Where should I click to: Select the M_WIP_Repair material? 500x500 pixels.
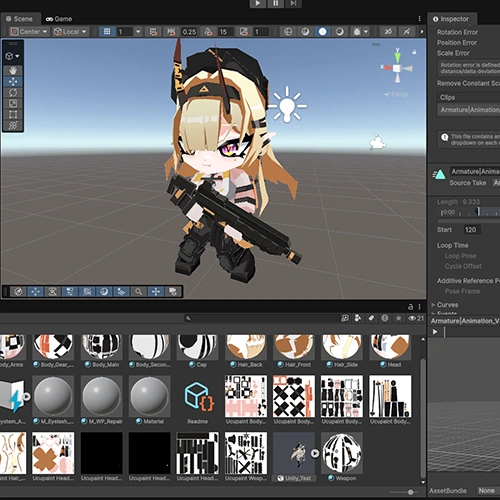101,400
